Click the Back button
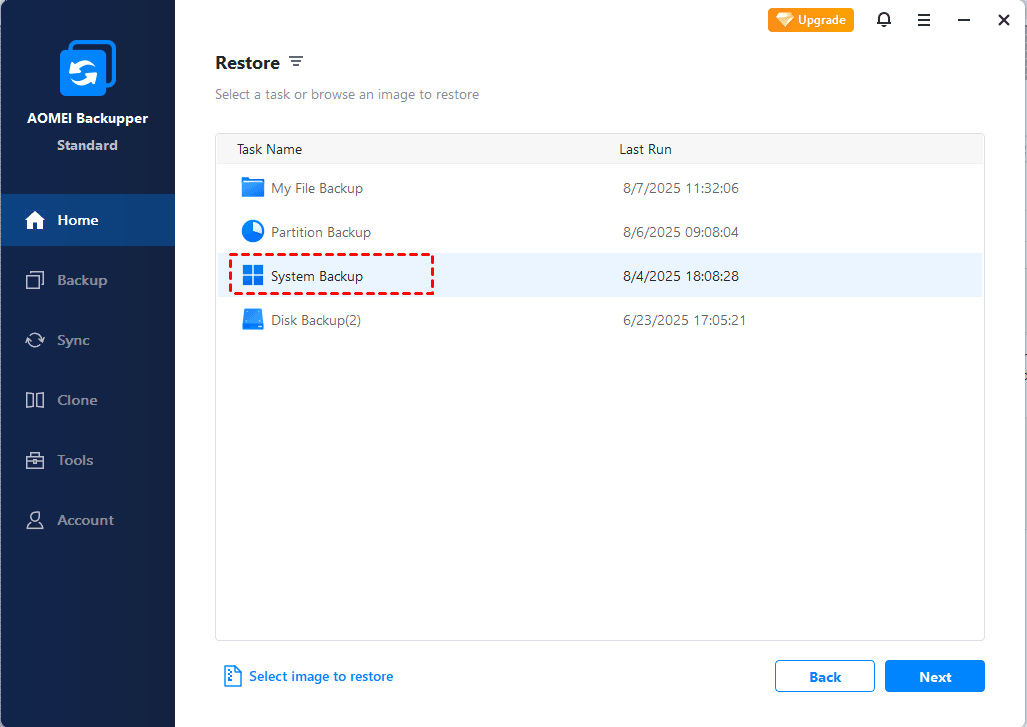 pos(824,677)
